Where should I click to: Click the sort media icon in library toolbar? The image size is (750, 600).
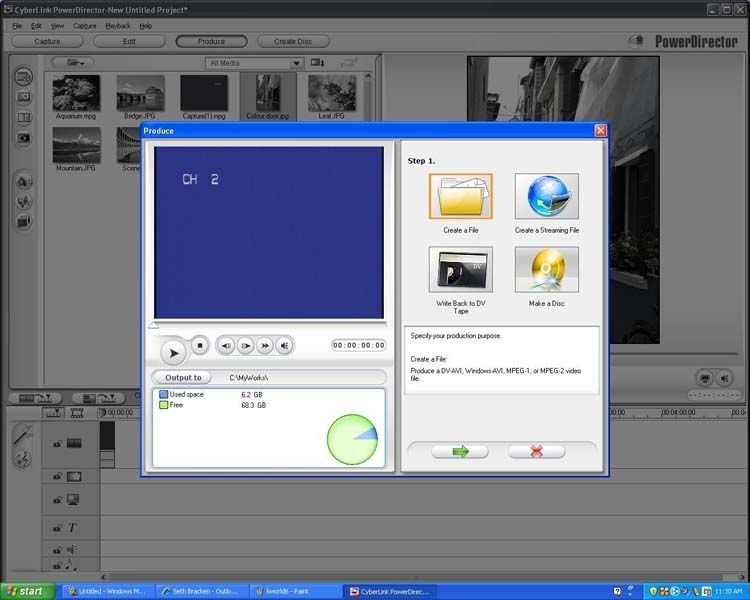click(318, 63)
